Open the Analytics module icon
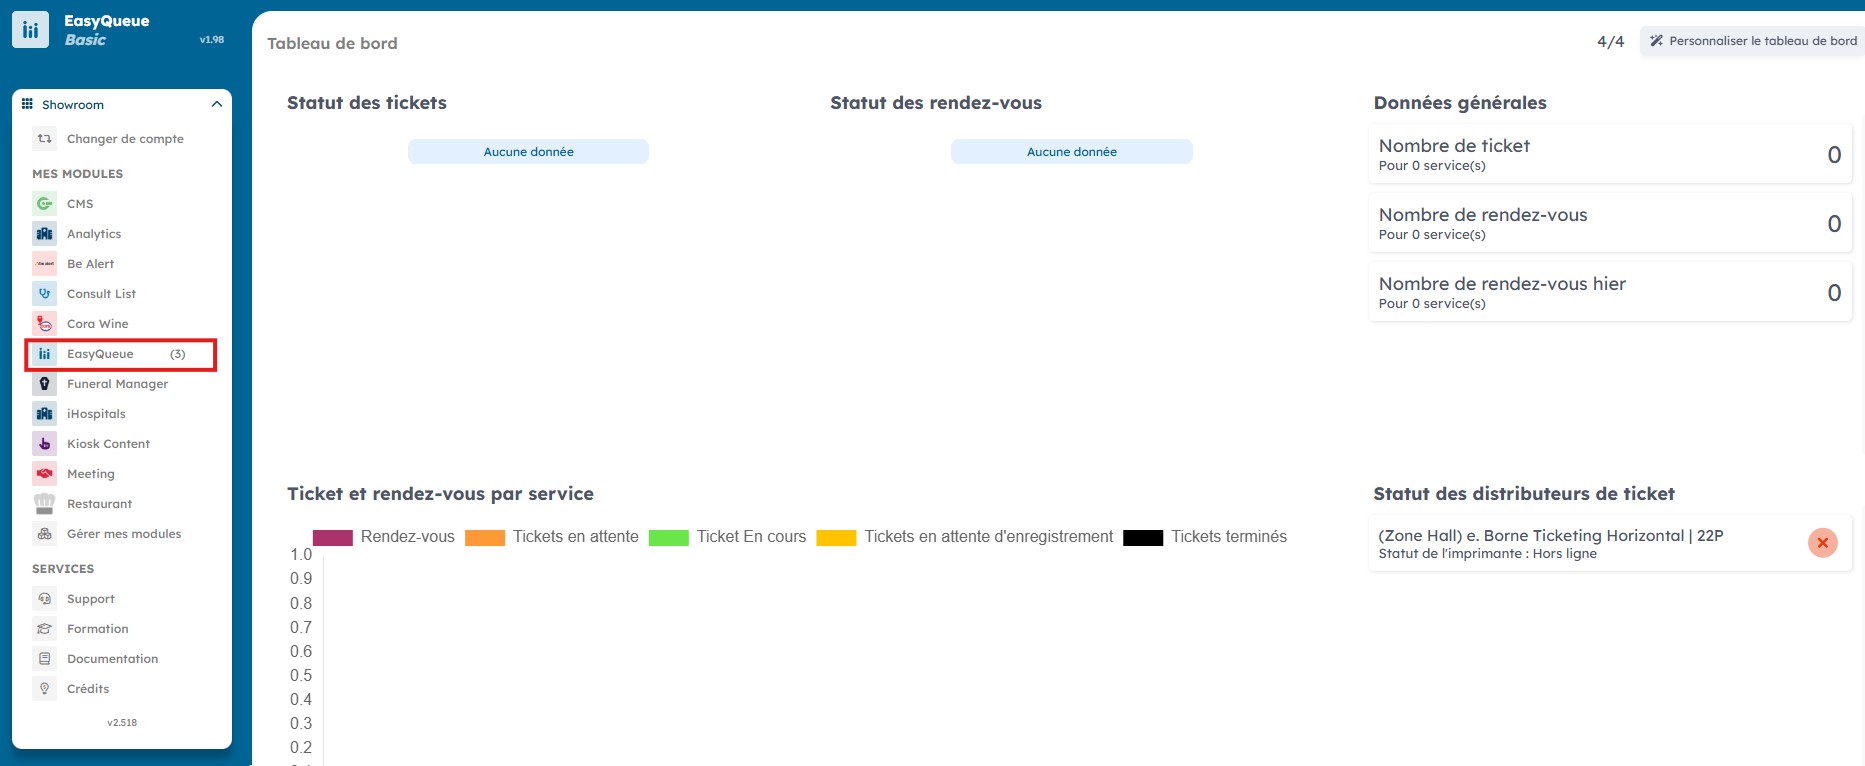Screen dimensions: 1865x766 coord(44,234)
